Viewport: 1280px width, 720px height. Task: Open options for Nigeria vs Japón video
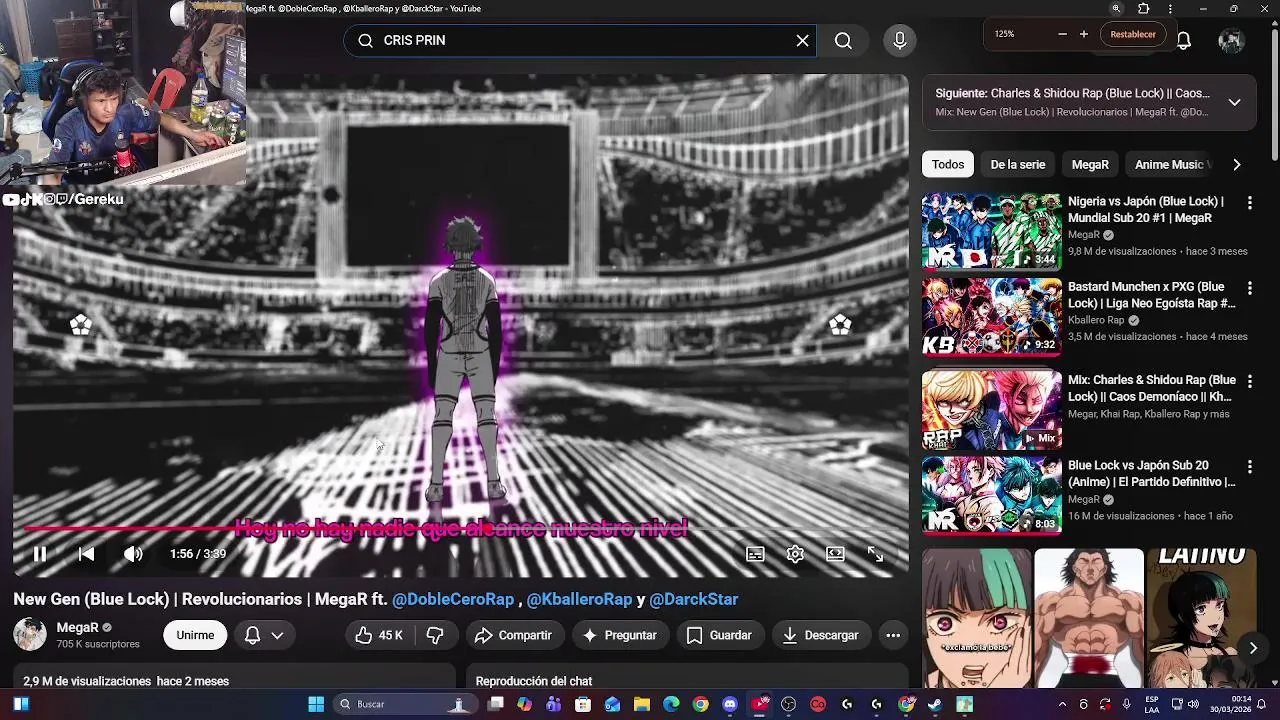tap(1249, 203)
